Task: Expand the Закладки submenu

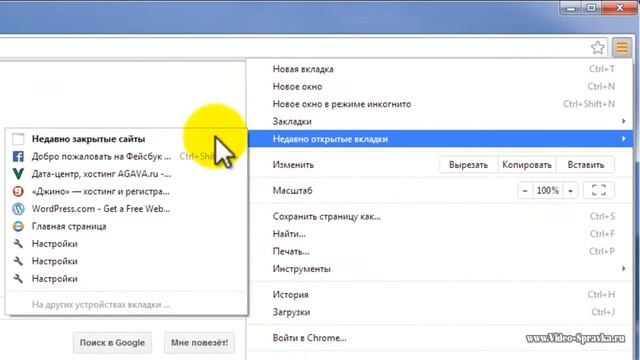Action: tap(440, 122)
